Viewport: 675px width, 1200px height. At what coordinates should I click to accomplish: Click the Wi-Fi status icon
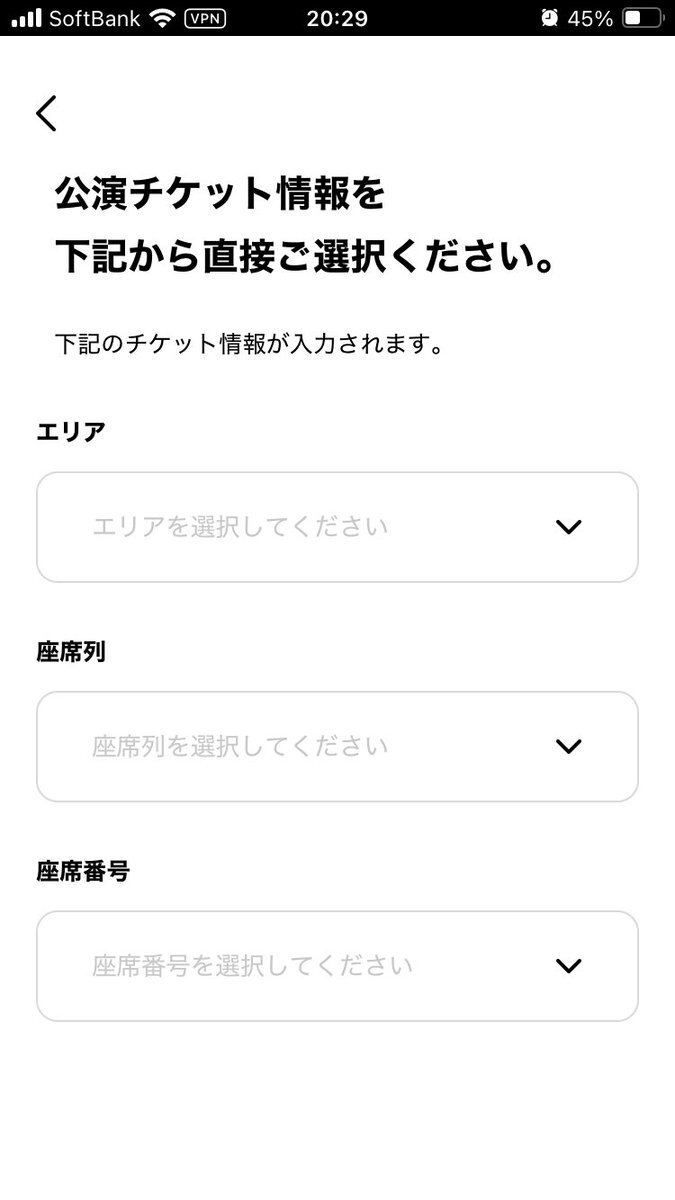[161, 18]
